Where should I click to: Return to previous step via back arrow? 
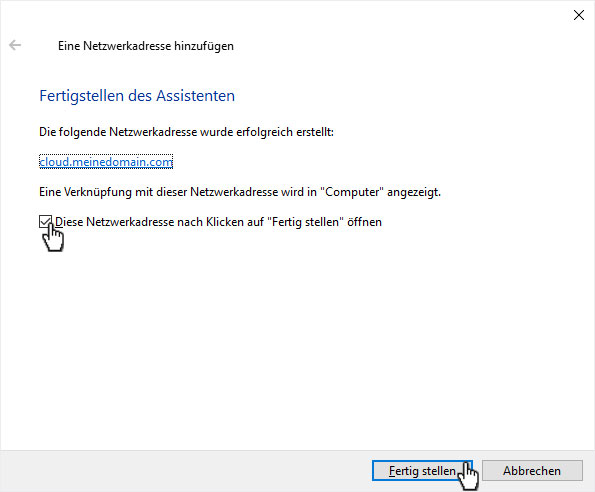tap(15, 45)
